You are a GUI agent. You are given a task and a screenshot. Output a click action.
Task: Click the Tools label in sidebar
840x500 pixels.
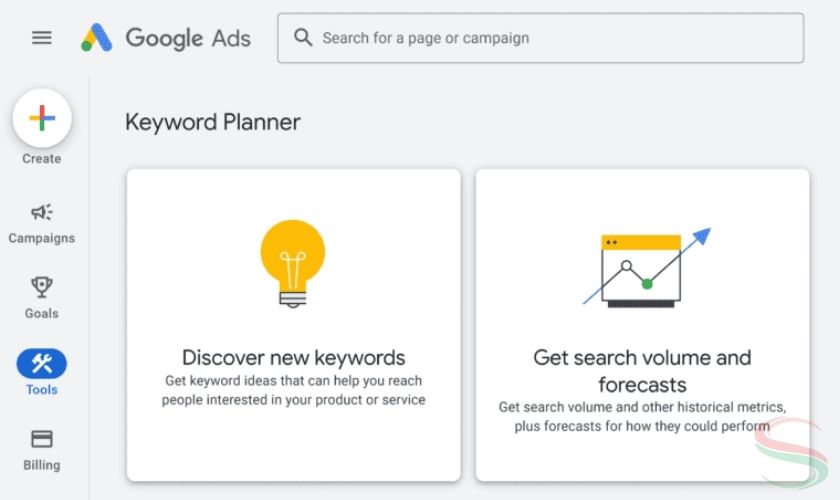click(42, 390)
